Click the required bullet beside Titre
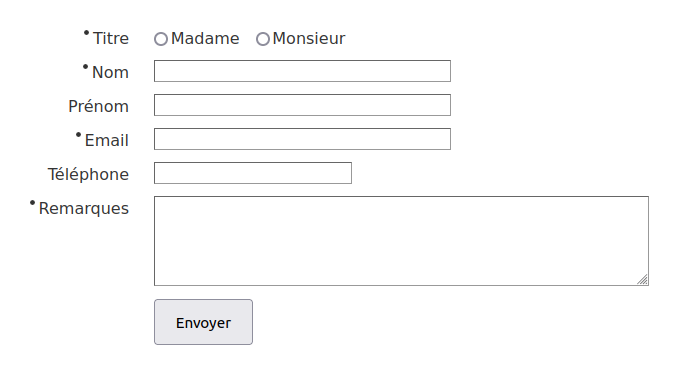 click(x=86, y=33)
